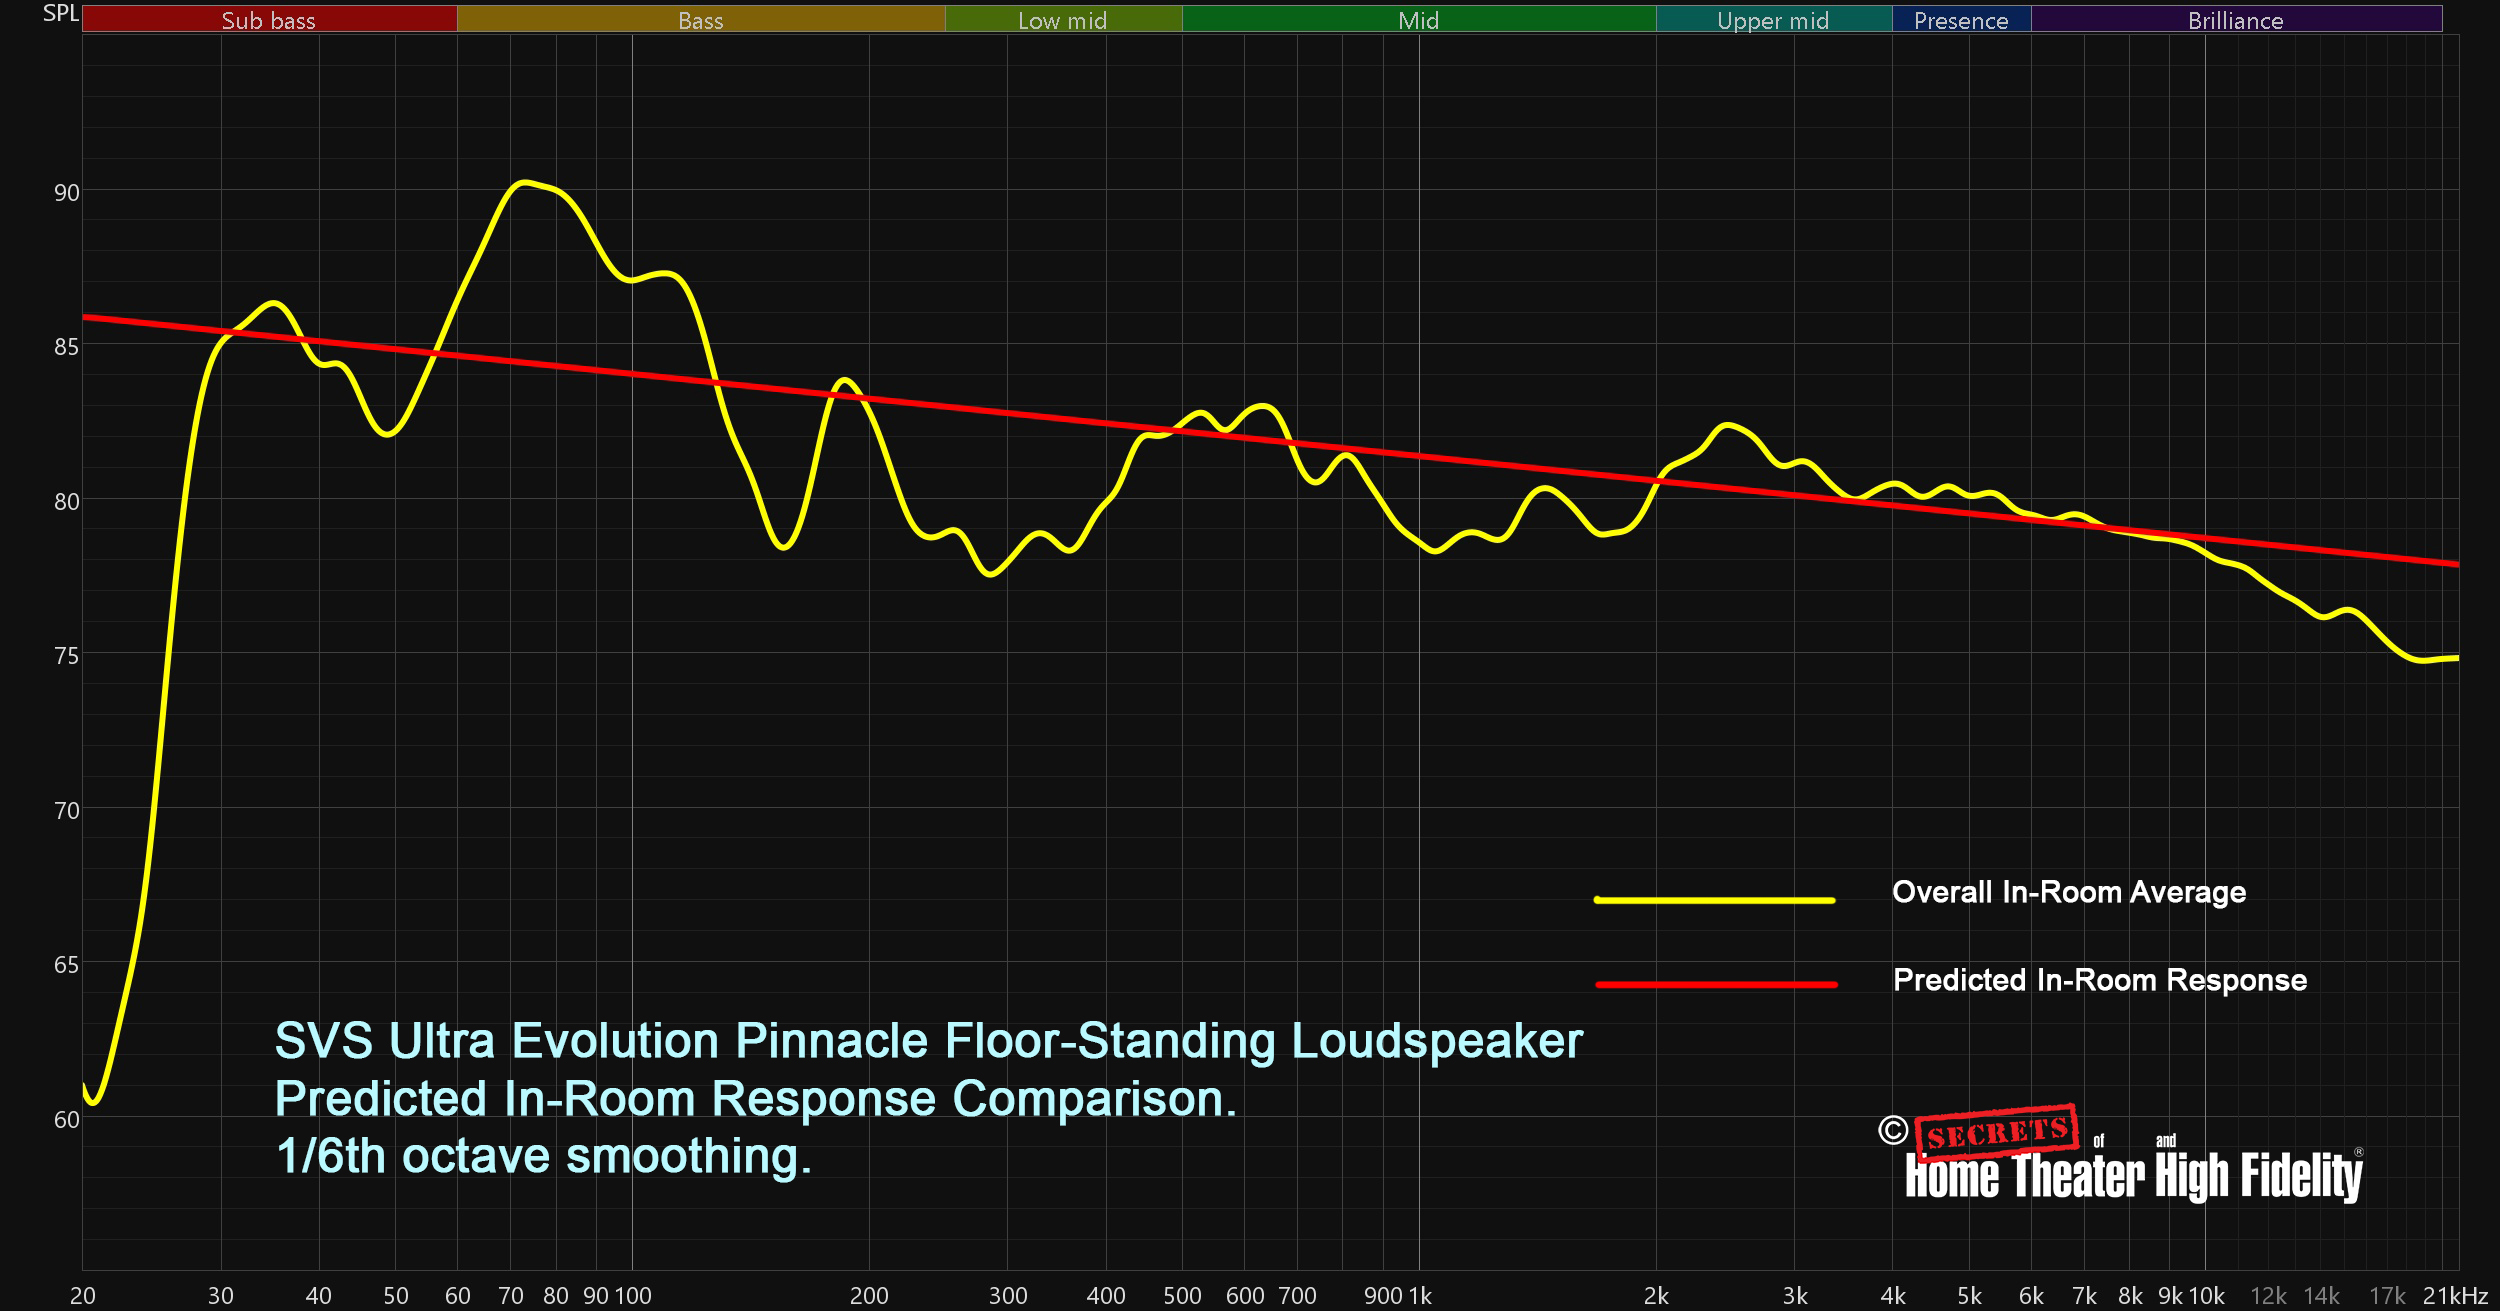The image size is (2500, 1311).
Task: Click the 3k frequency axis label
Action: pos(1795,1296)
